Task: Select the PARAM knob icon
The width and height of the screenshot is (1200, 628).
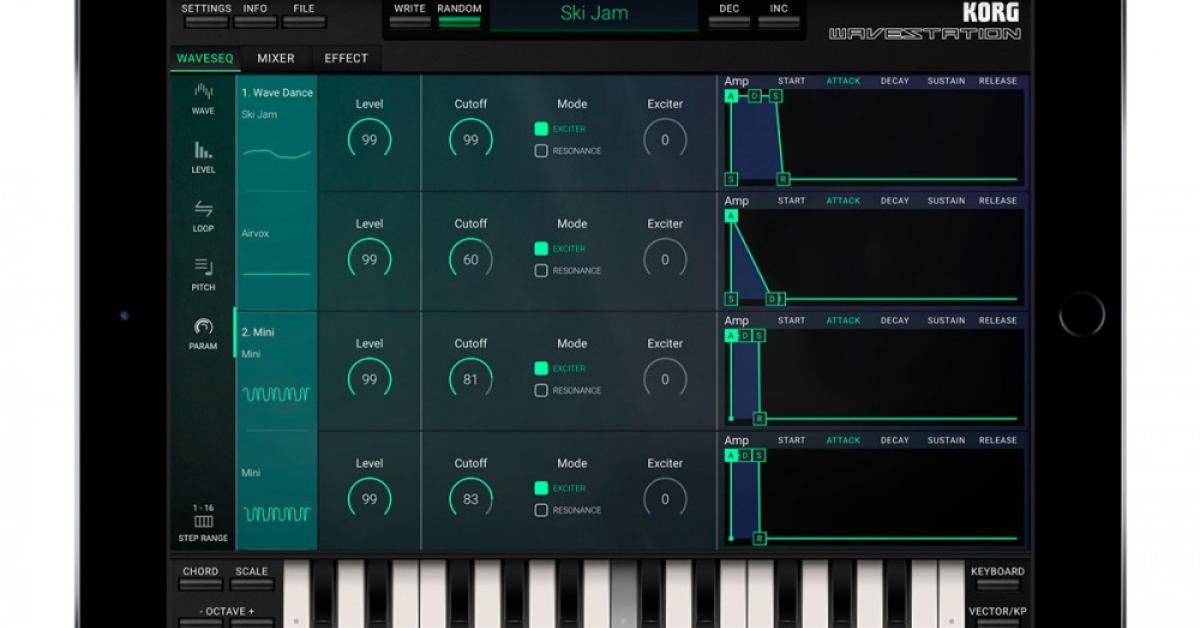Action: (x=203, y=328)
